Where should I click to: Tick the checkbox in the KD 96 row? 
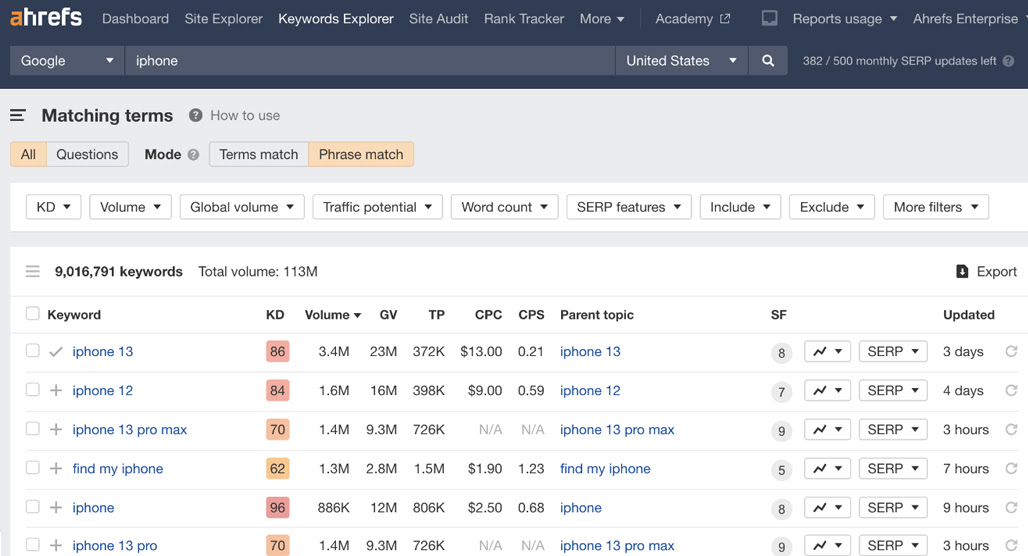[33, 506]
